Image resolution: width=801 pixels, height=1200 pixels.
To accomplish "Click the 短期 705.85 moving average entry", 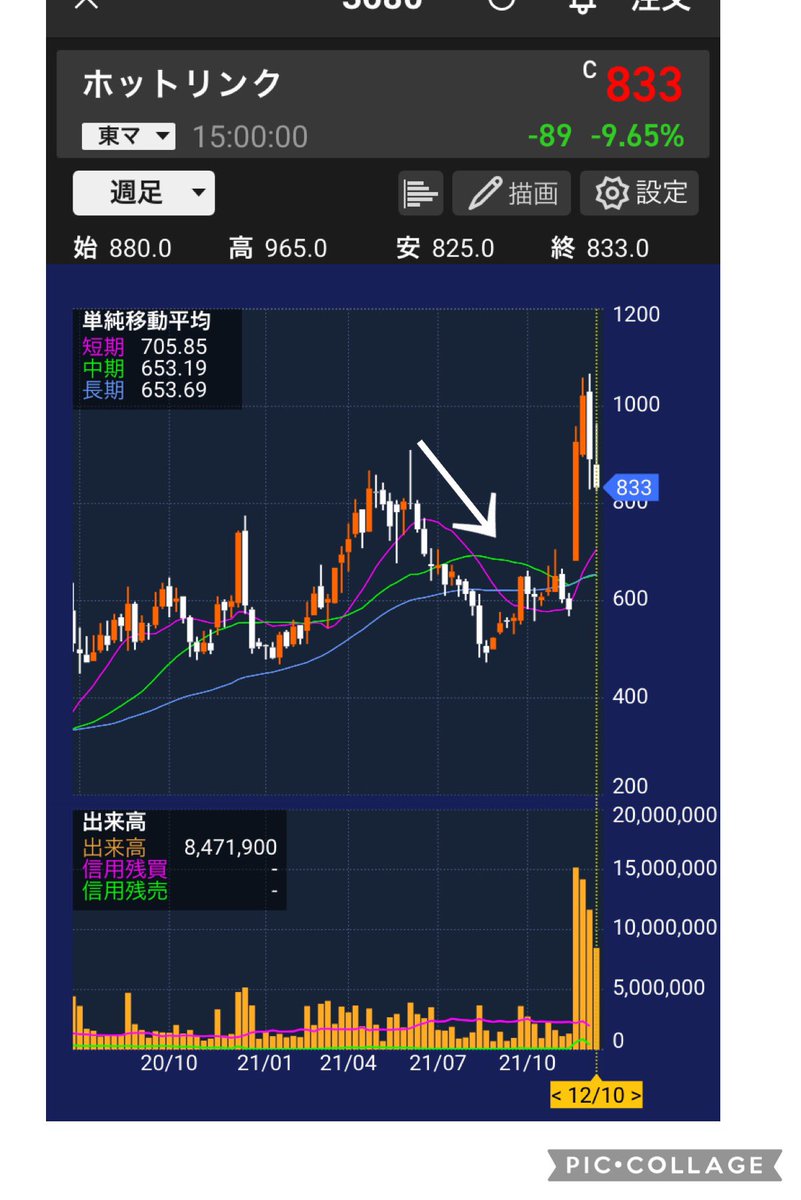I will 145,346.
